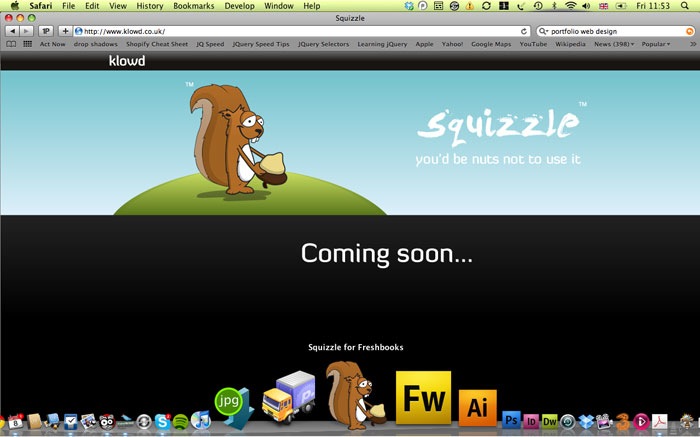The image size is (700, 437).
Task: Open Skype from the Dock
Action: coord(162,421)
